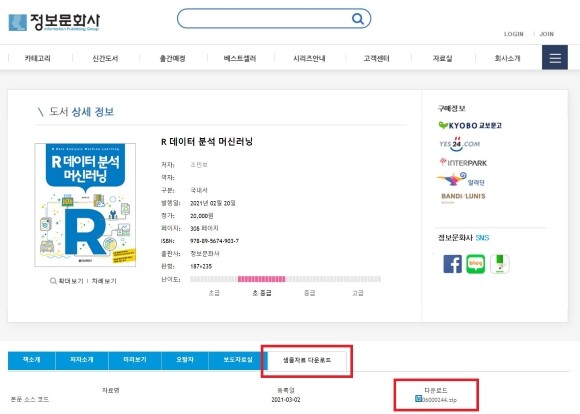Click the LOGIN link
This screenshot has width=580, height=414.
pos(514,34)
